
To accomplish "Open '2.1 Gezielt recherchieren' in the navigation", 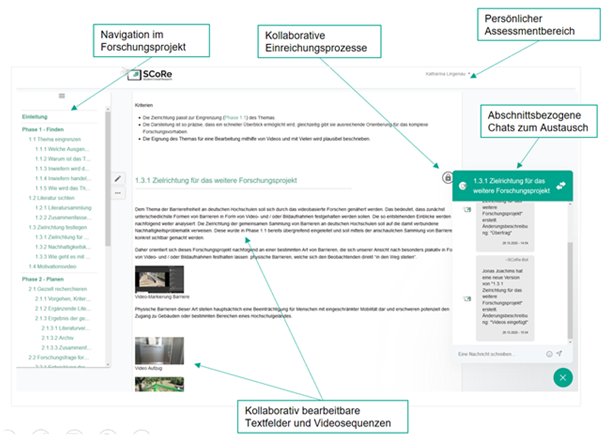I will pos(58,289).
